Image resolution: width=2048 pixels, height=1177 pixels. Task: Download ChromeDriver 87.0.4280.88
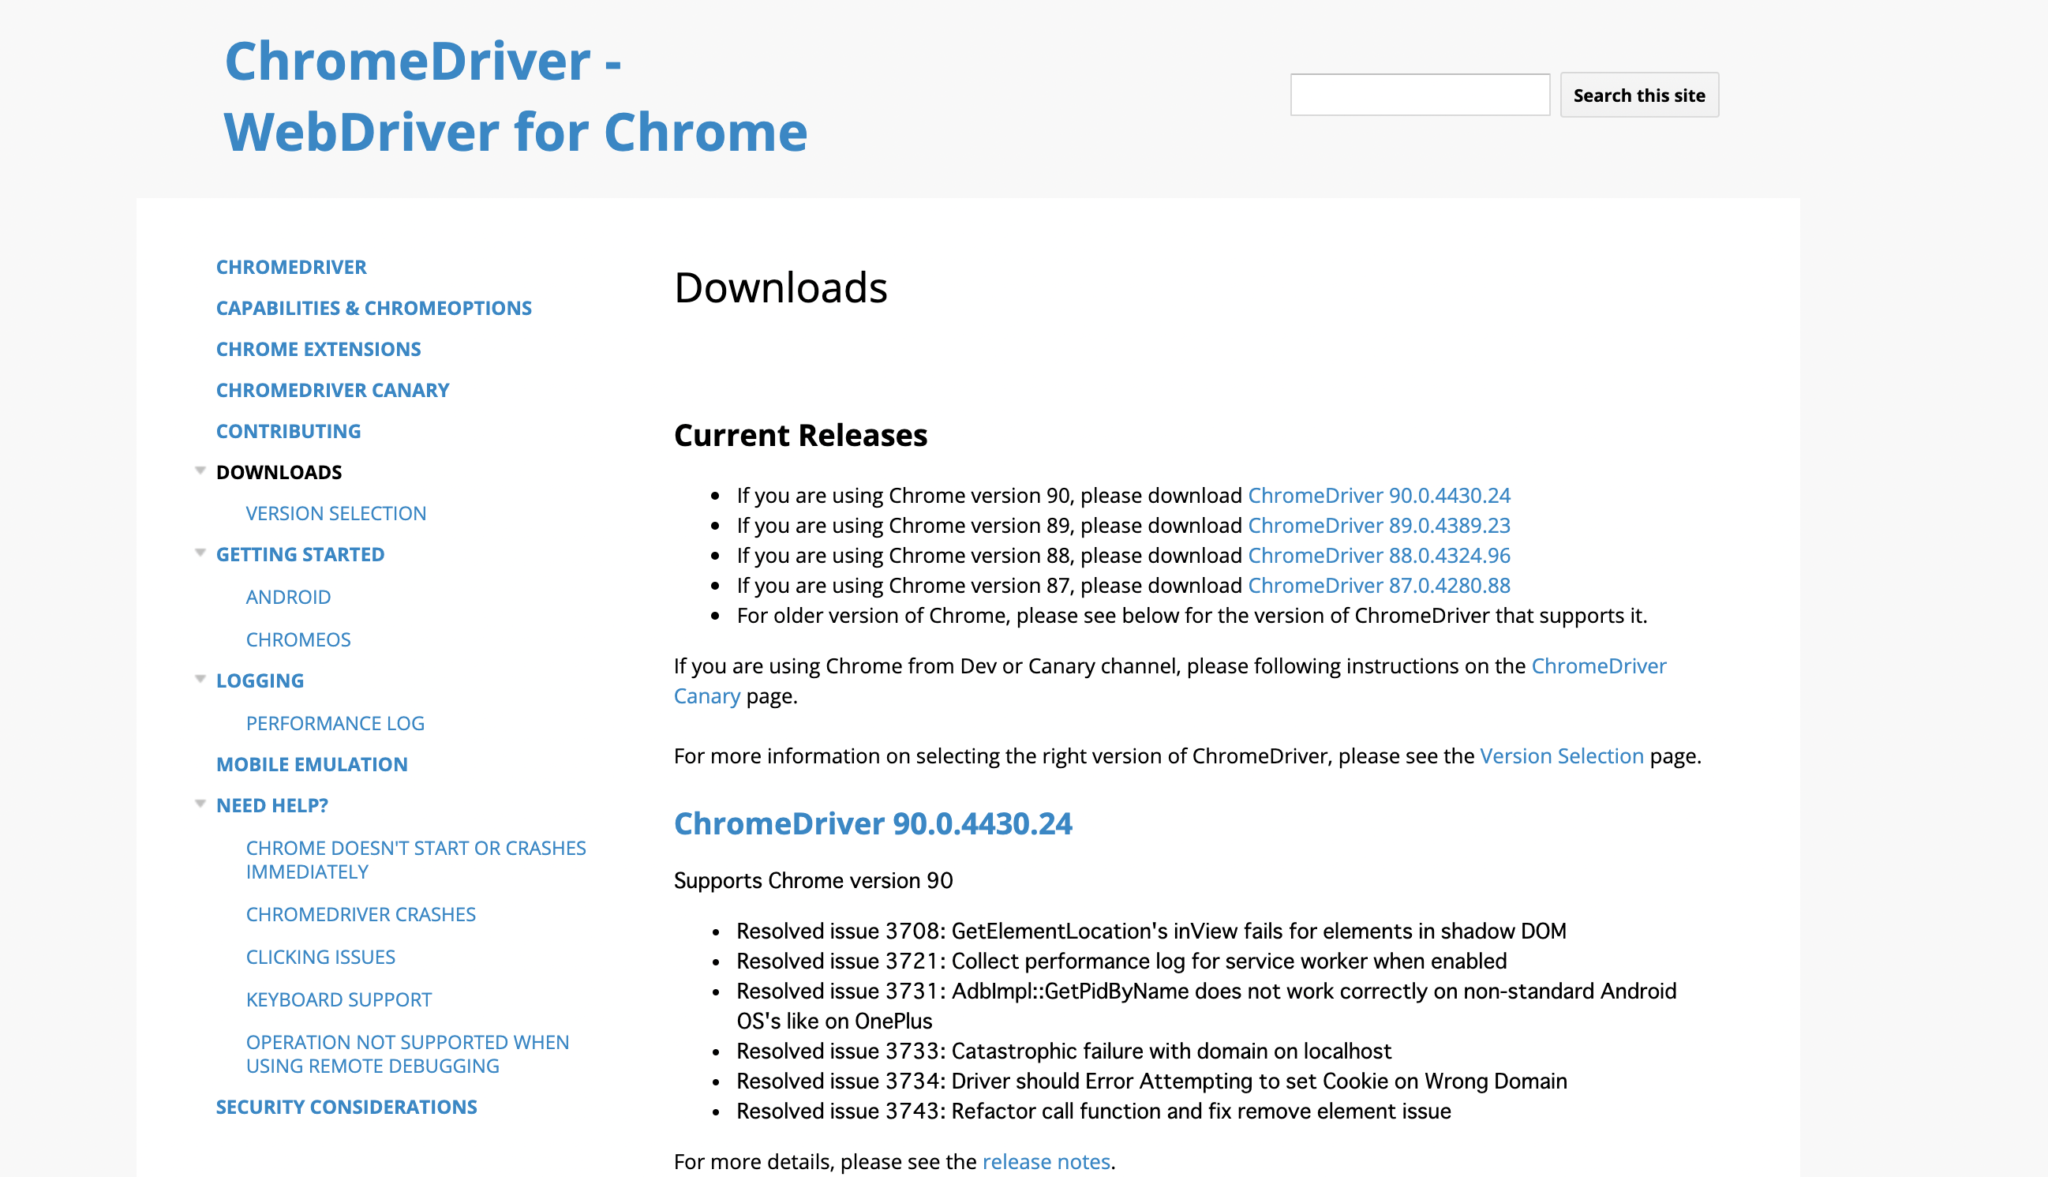point(1378,585)
